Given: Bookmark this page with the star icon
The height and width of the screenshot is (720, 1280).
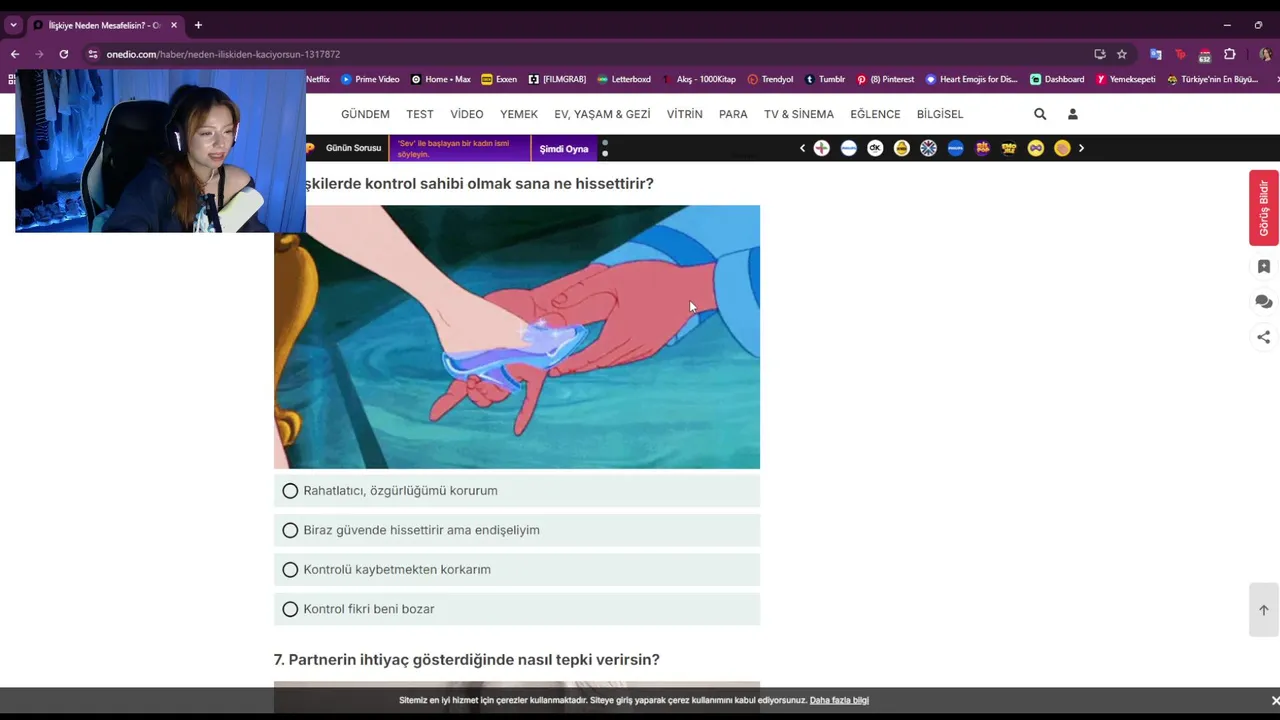Looking at the screenshot, I should pos(1122,54).
